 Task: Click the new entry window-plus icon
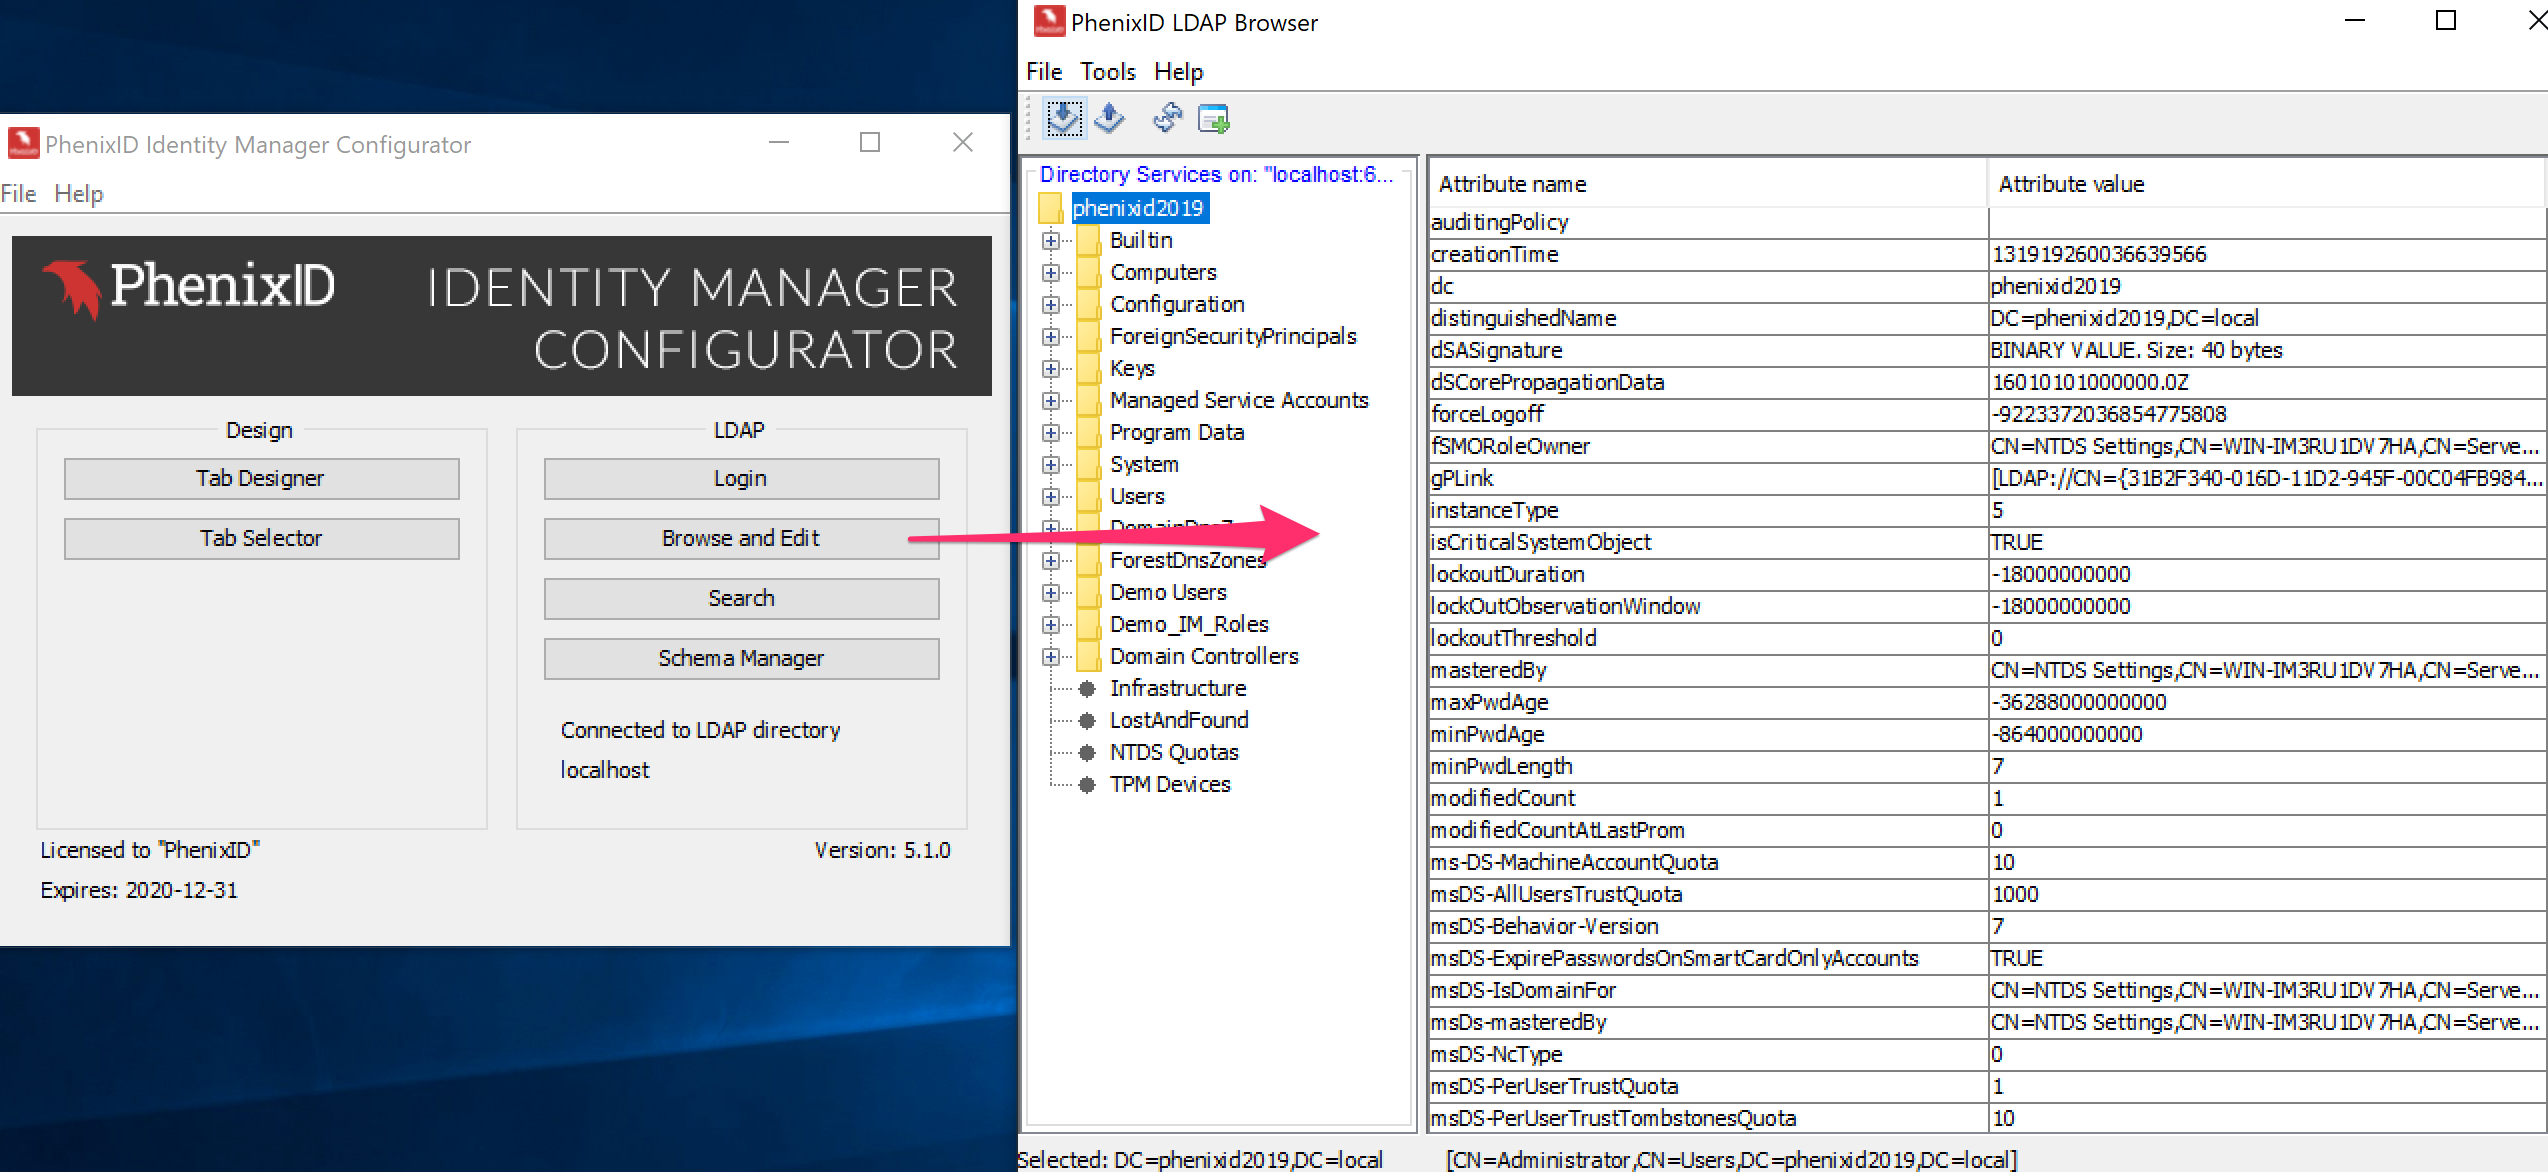(1213, 118)
